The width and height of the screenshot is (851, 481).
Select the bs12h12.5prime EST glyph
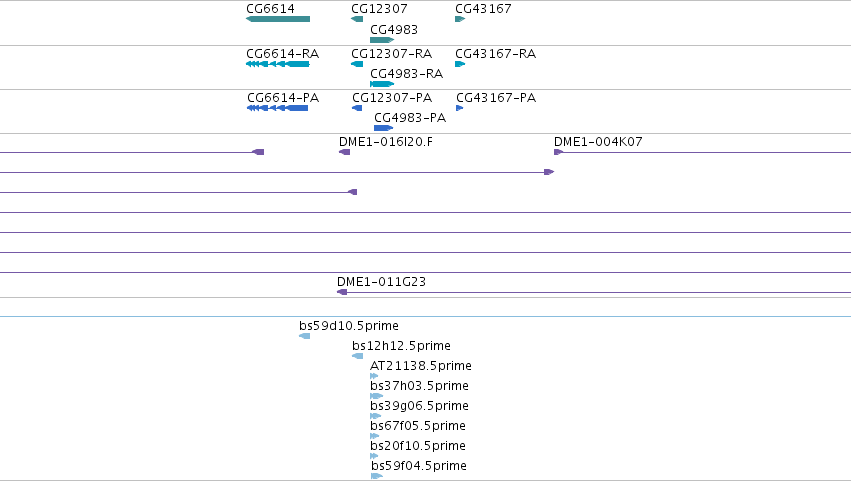point(358,356)
